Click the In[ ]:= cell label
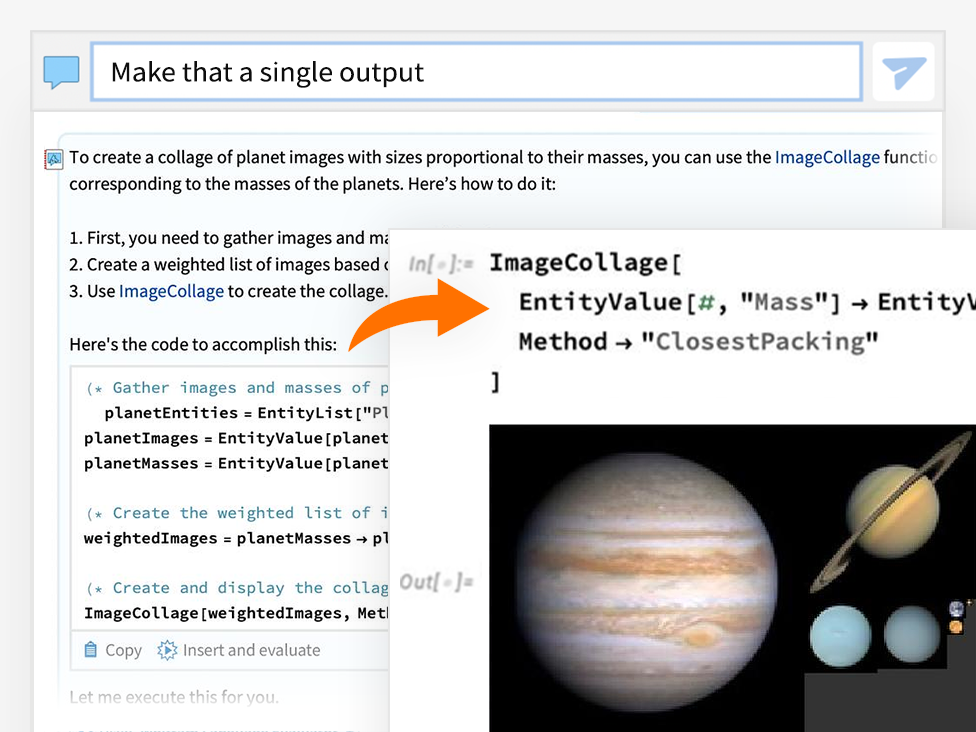Viewport: 976px width, 732px height. pos(440,265)
